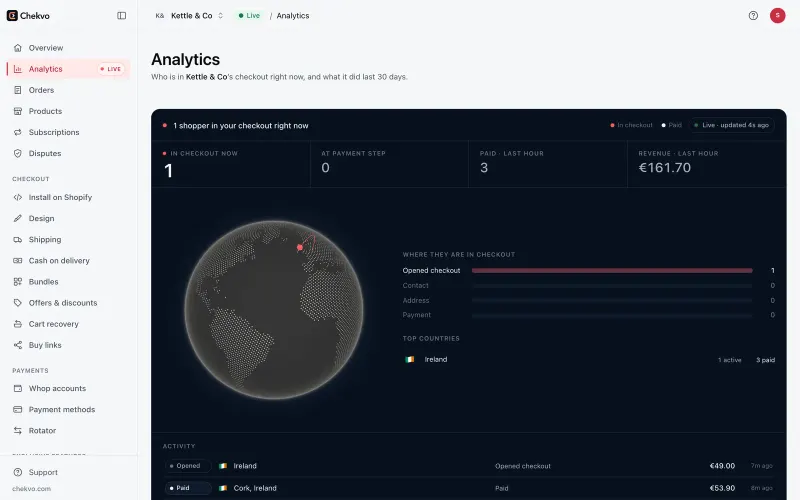Open the user avatar menu
This screenshot has width=800, height=500.
click(x=777, y=16)
